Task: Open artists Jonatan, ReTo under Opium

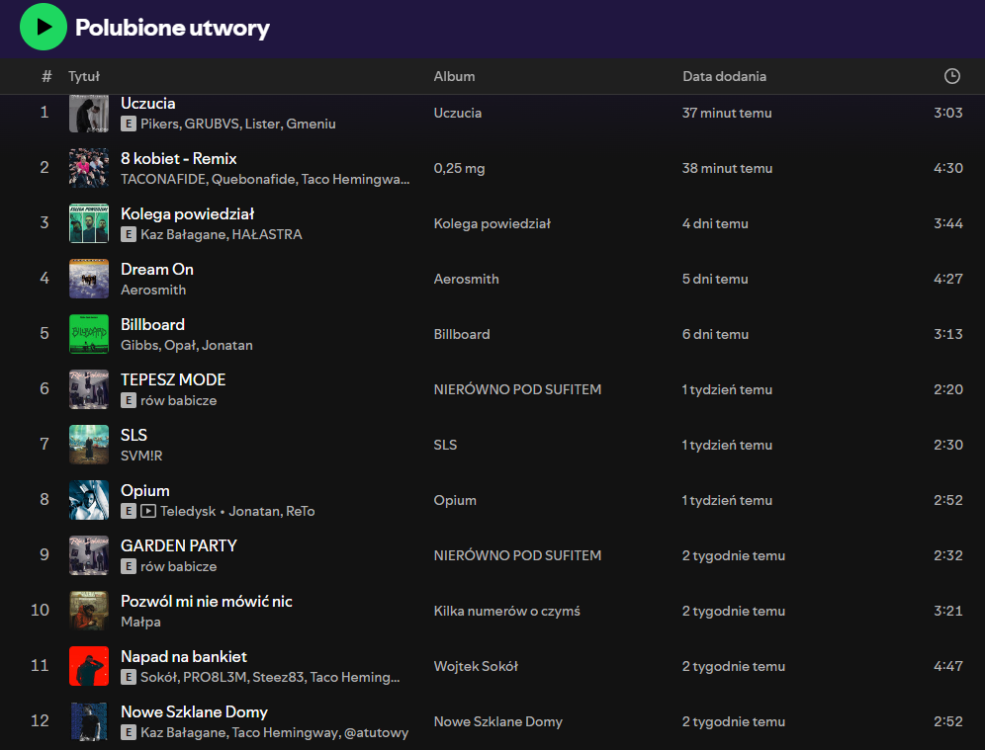Action: [271, 511]
